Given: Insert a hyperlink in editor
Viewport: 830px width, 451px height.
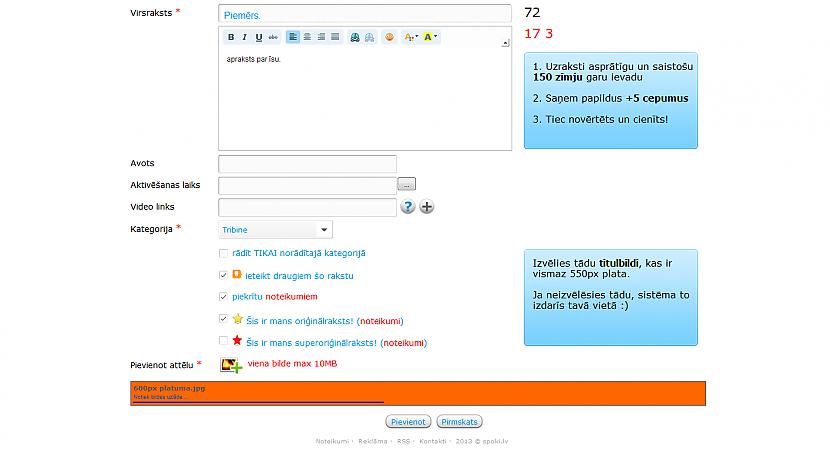Looking at the screenshot, I should click(355, 37).
